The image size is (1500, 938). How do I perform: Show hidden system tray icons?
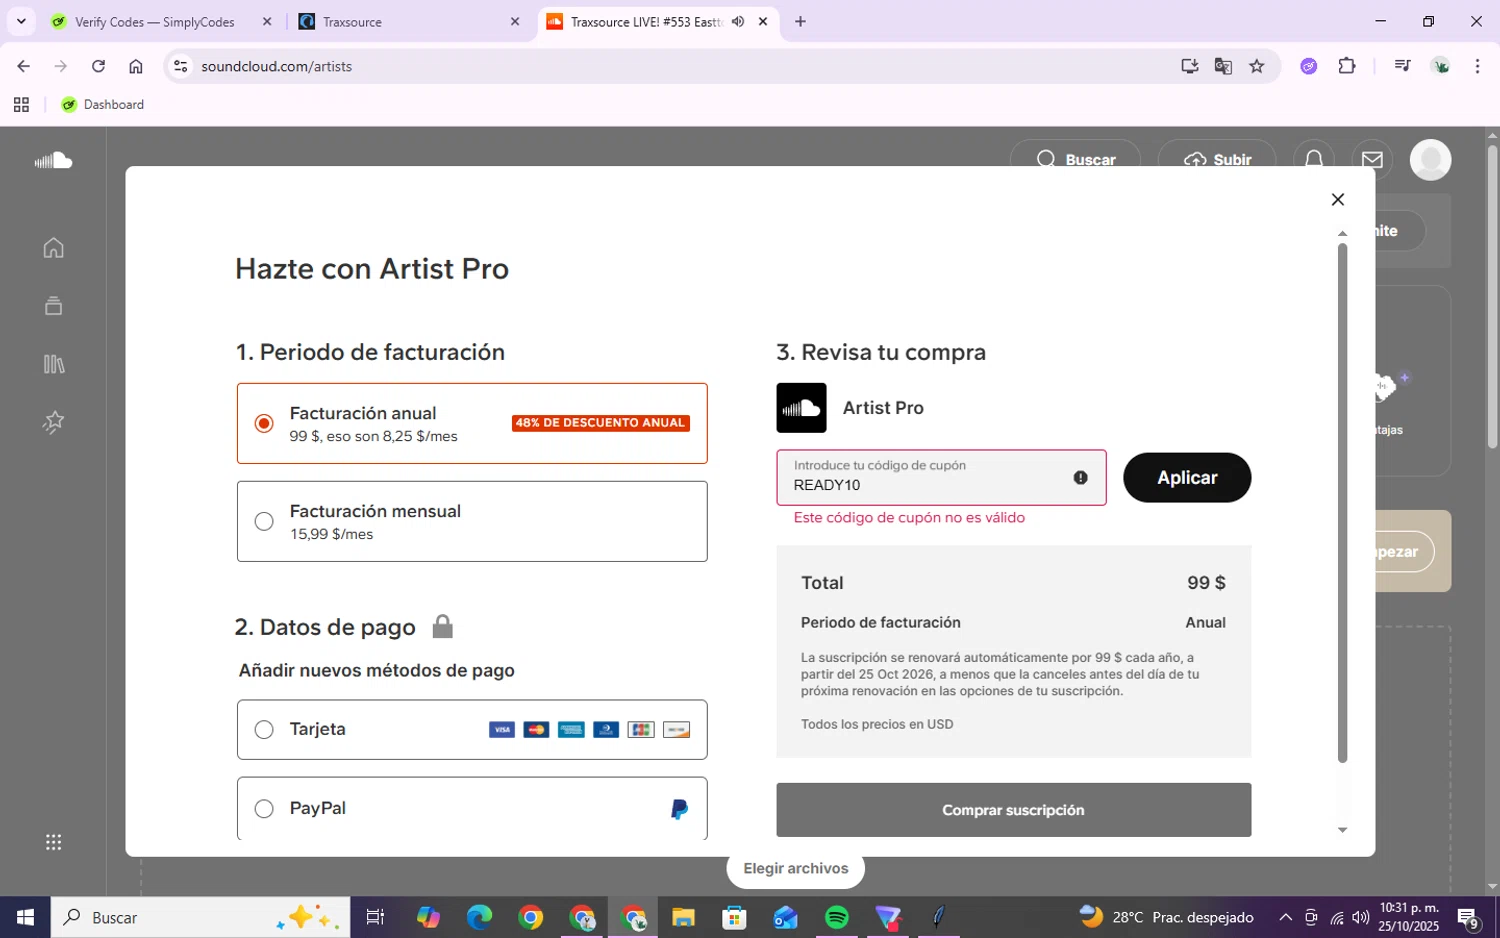point(1285,917)
